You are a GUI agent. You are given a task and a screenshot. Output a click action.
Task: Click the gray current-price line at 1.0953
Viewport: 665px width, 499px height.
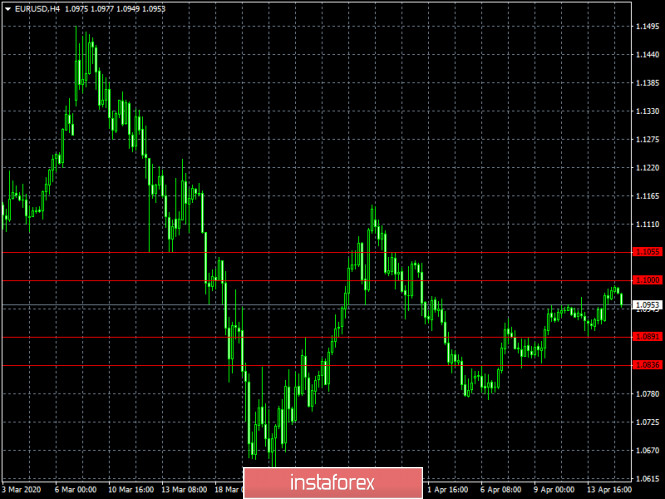(x=317, y=305)
